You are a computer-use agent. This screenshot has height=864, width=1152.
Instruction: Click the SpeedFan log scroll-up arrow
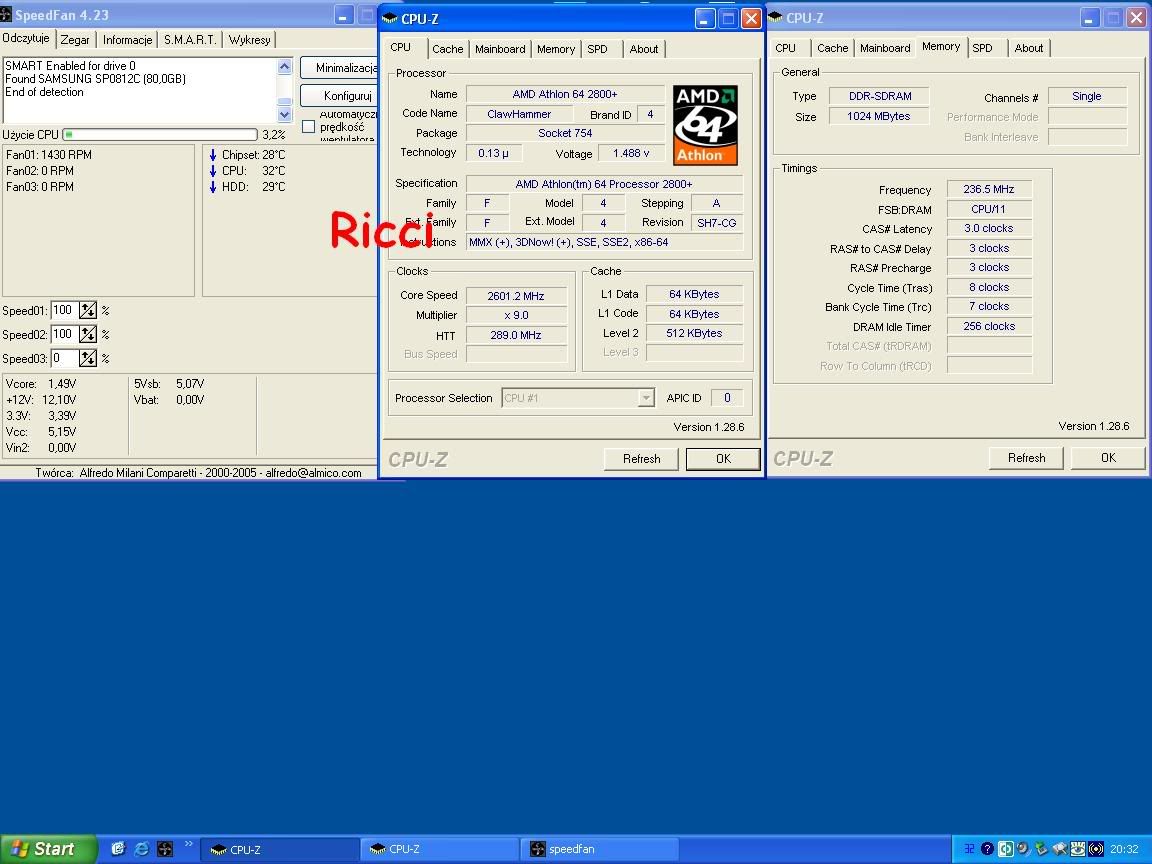click(x=285, y=66)
